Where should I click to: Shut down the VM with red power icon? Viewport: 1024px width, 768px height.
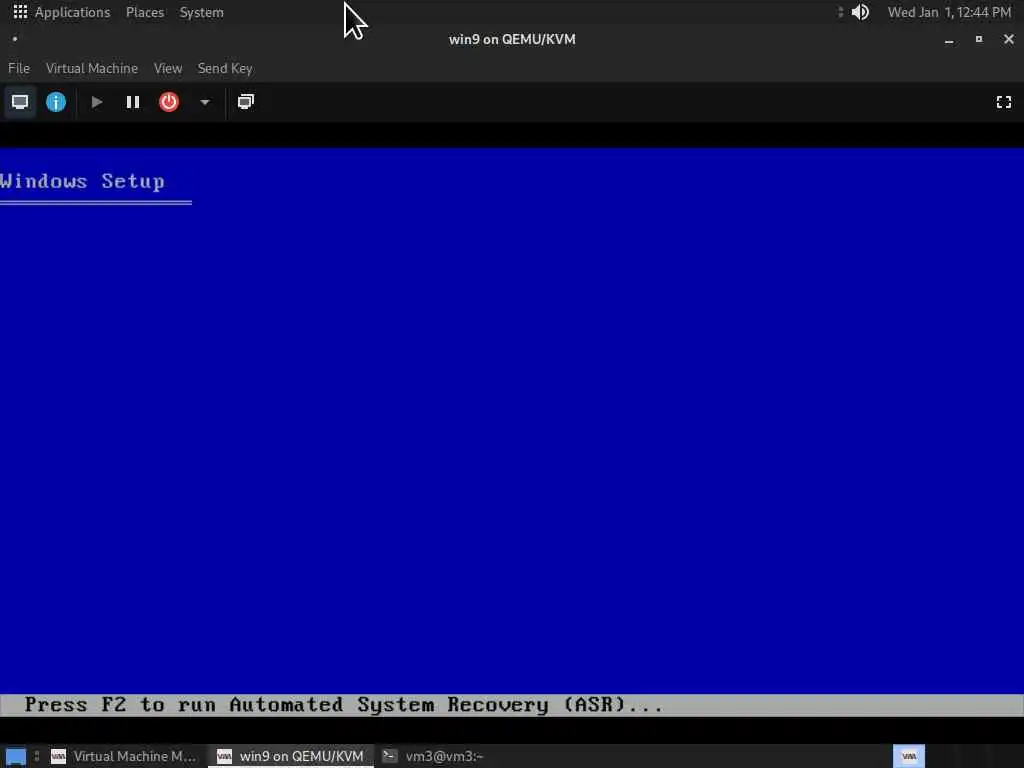[x=168, y=102]
